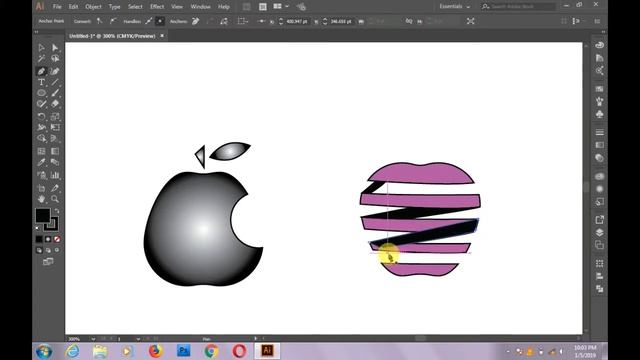Select the Pen tool

(42, 71)
